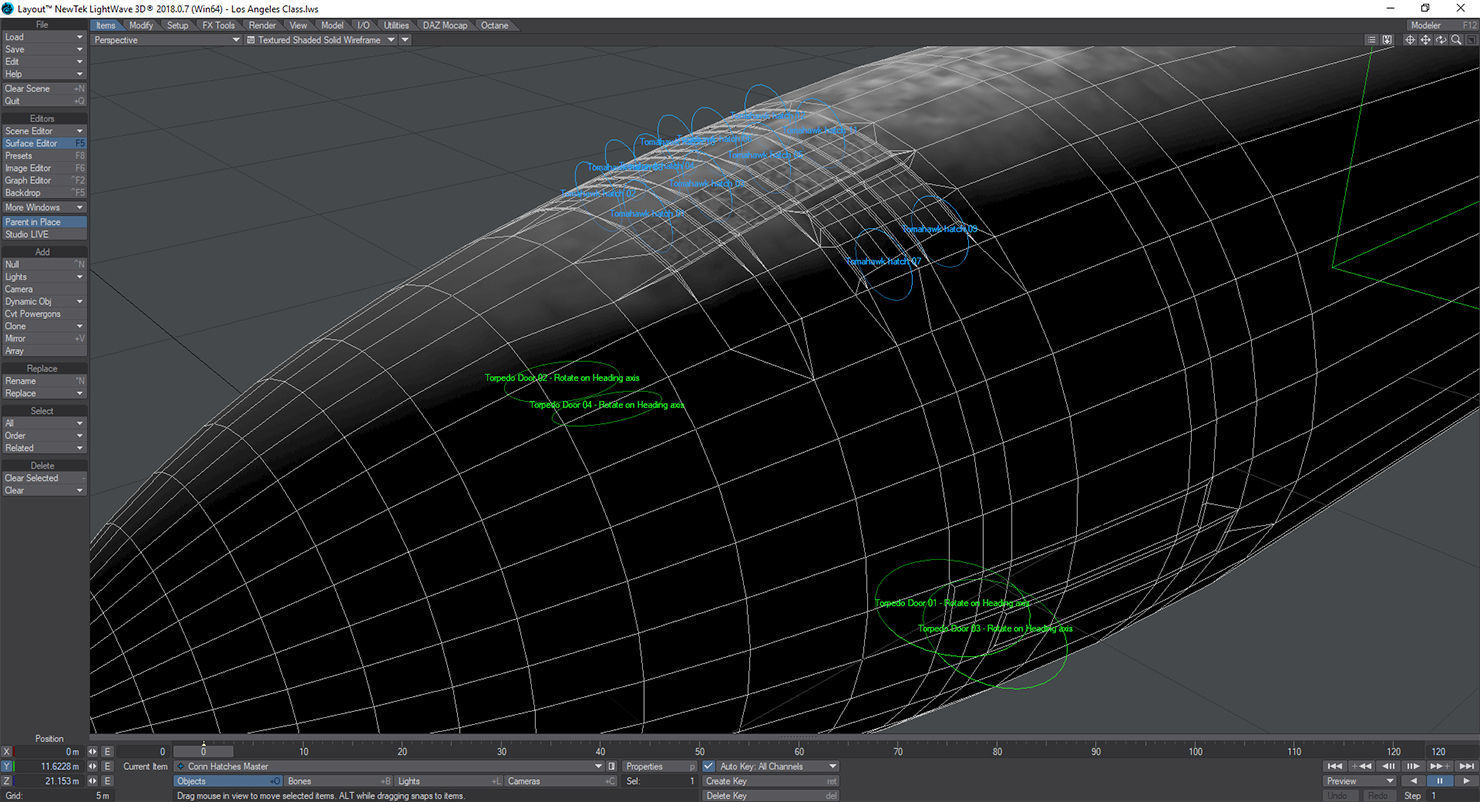Go to the next keyframe

click(x=1439, y=767)
